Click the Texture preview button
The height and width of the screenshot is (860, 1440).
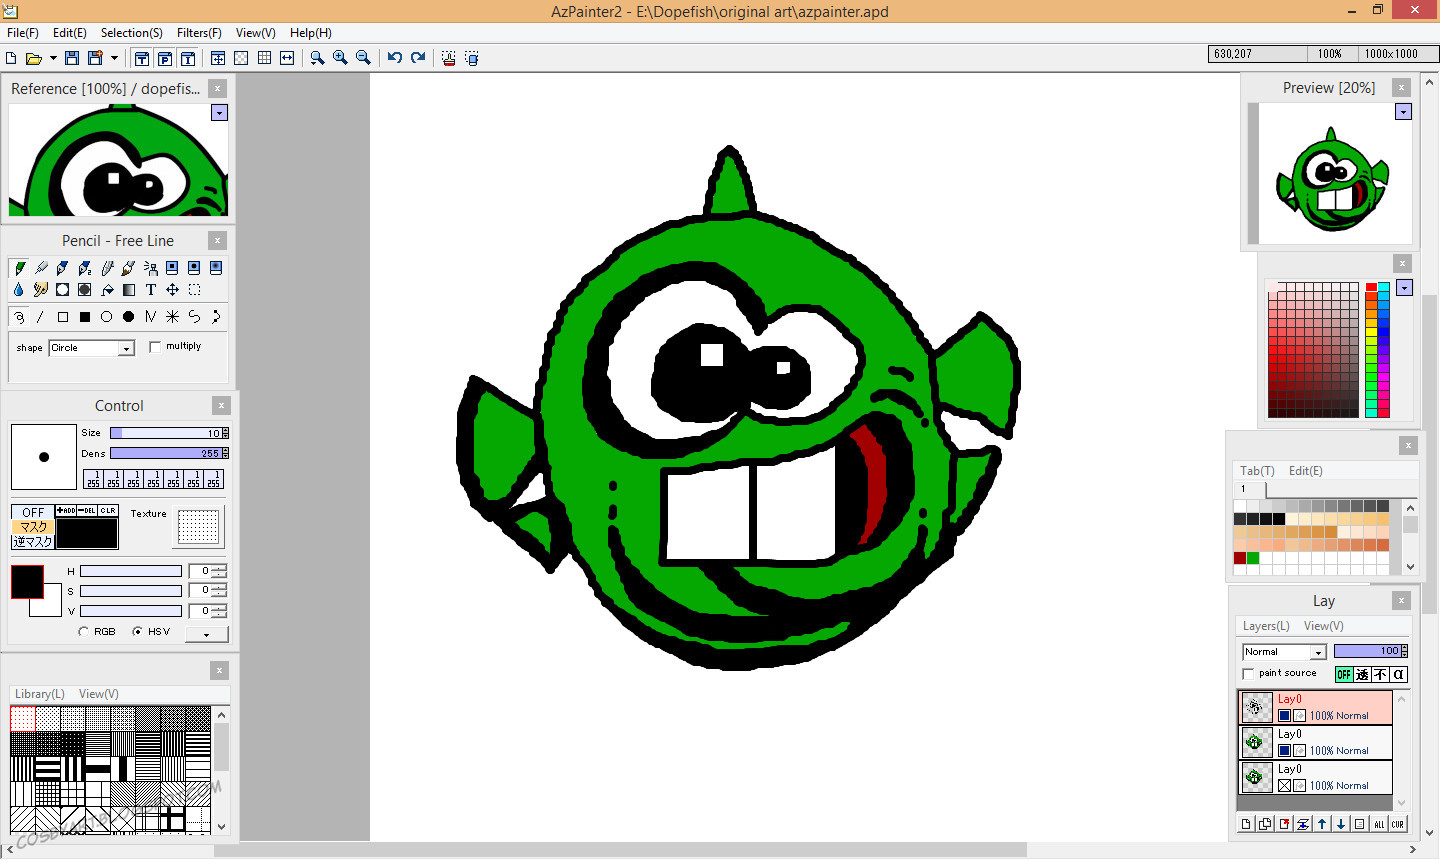pyautogui.click(x=198, y=527)
